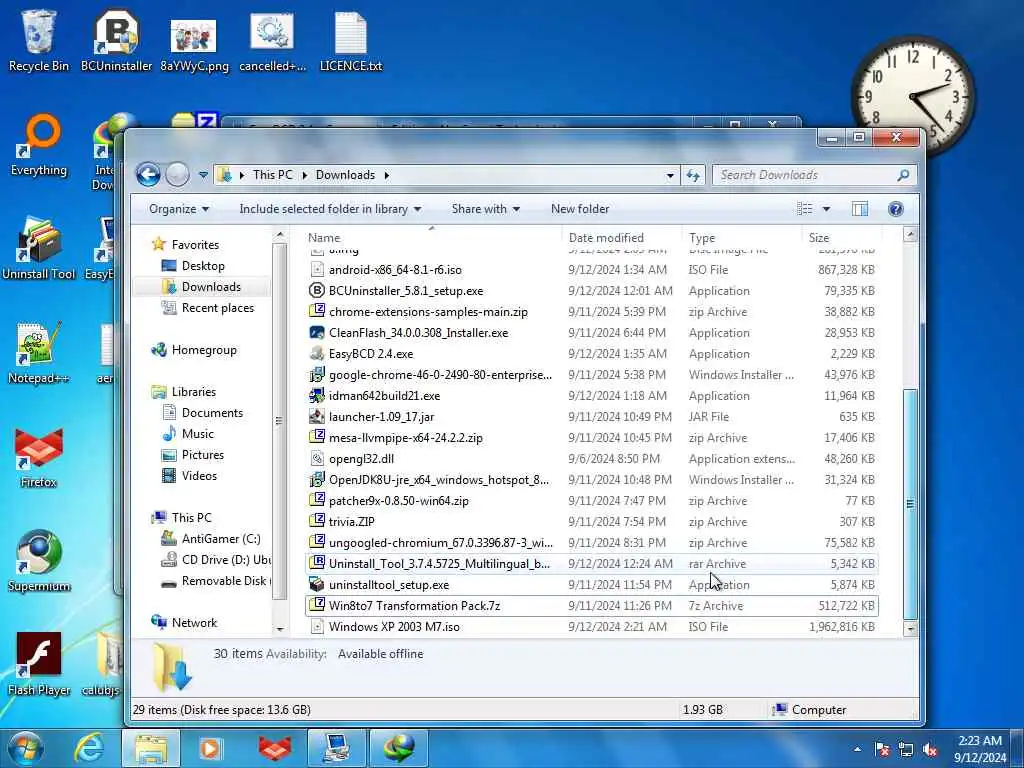Launch BCUninstaller desktop shortcut
The height and width of the screenshot is (768, 1024).
pos(116,39)
